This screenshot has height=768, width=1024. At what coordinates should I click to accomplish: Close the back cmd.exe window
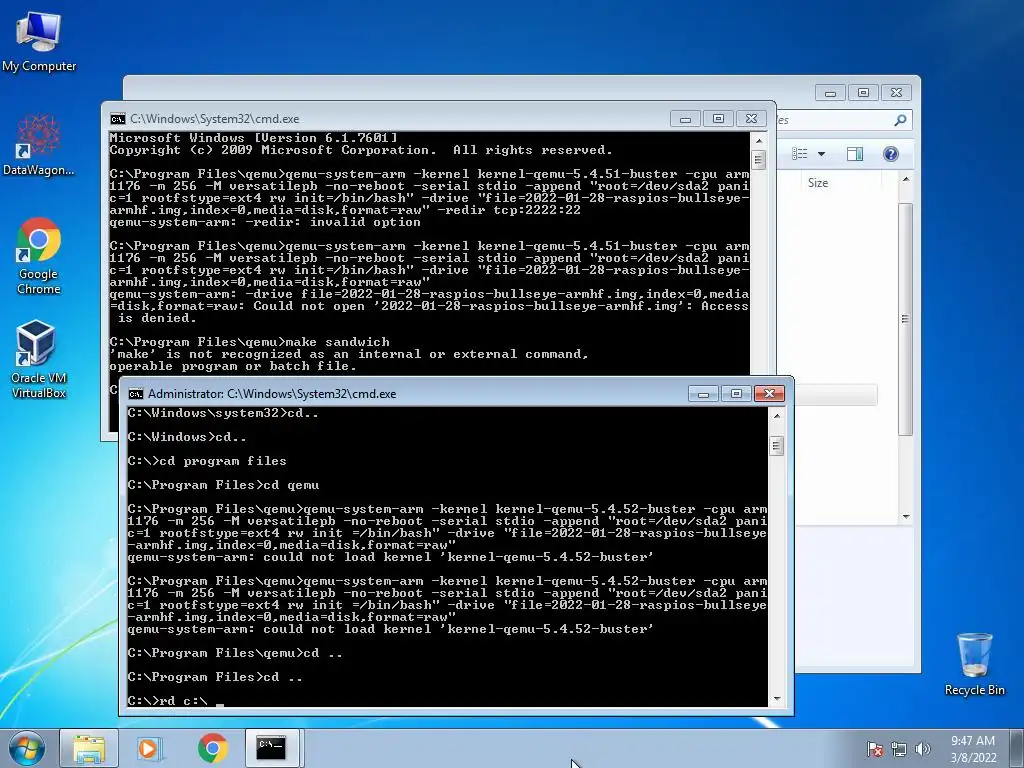[x=751, y=119]
